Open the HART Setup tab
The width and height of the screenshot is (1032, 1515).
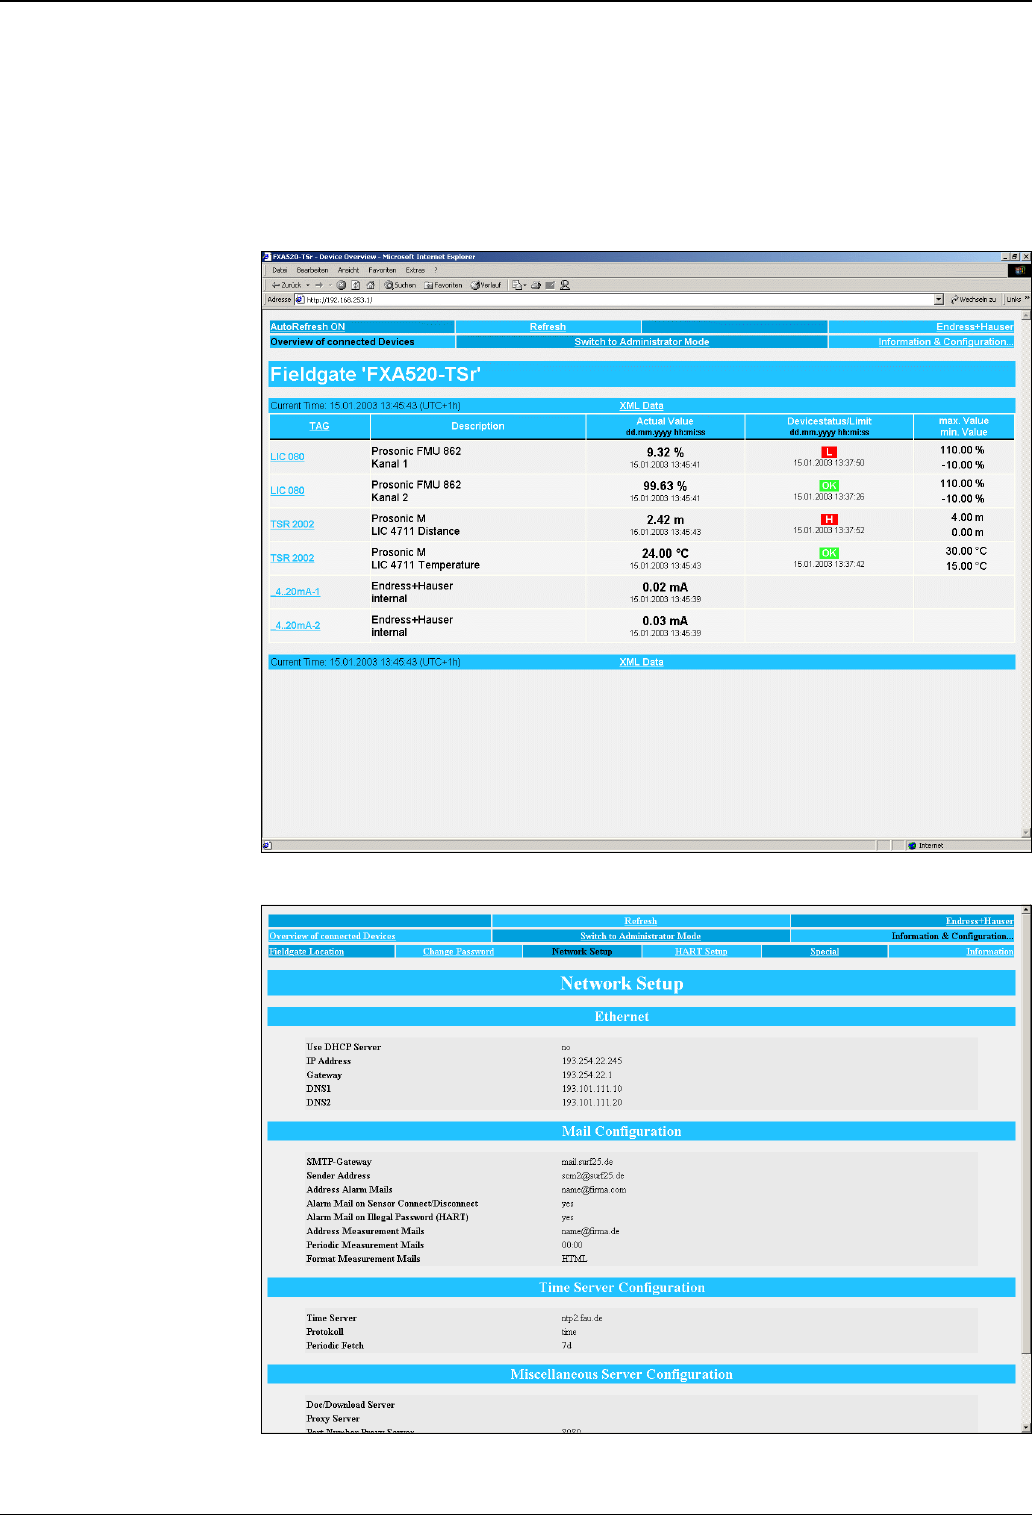click(701, 951)
